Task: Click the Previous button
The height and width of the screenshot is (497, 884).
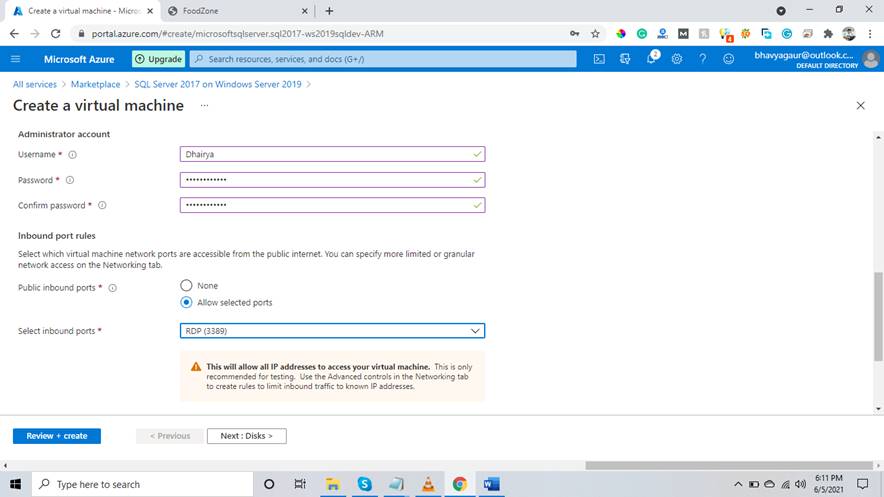Action: pyautogui.click(x=170, y=436)
